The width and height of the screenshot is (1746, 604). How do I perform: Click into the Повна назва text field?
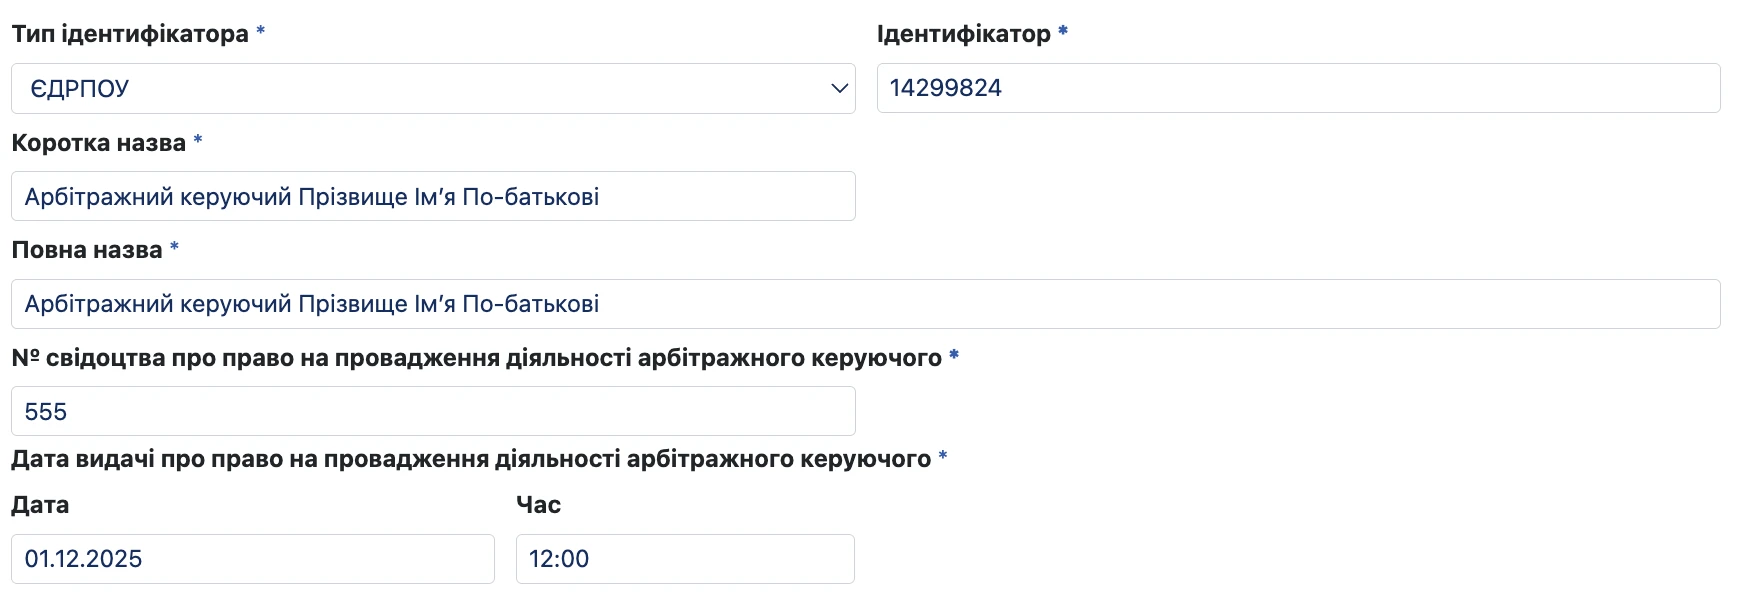click(866, 304)
